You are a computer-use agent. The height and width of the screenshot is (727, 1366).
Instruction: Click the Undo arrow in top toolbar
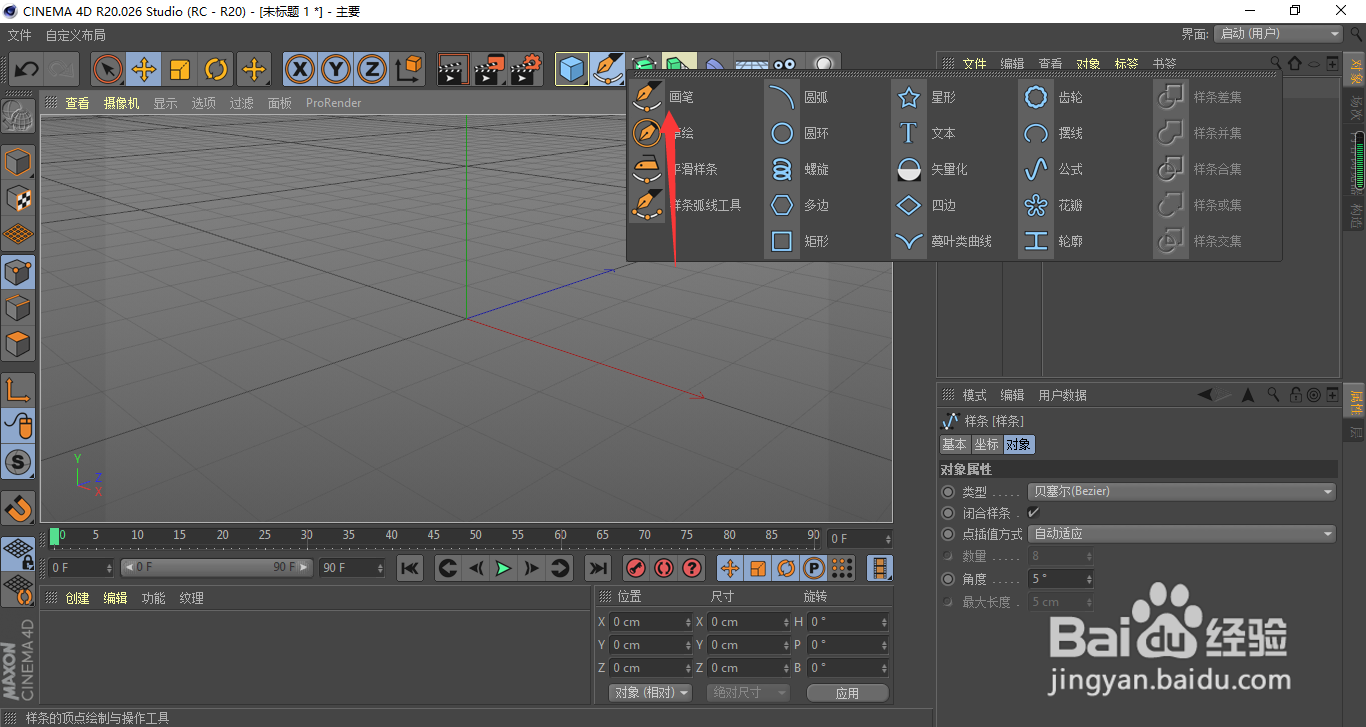[x=26, y=69]
